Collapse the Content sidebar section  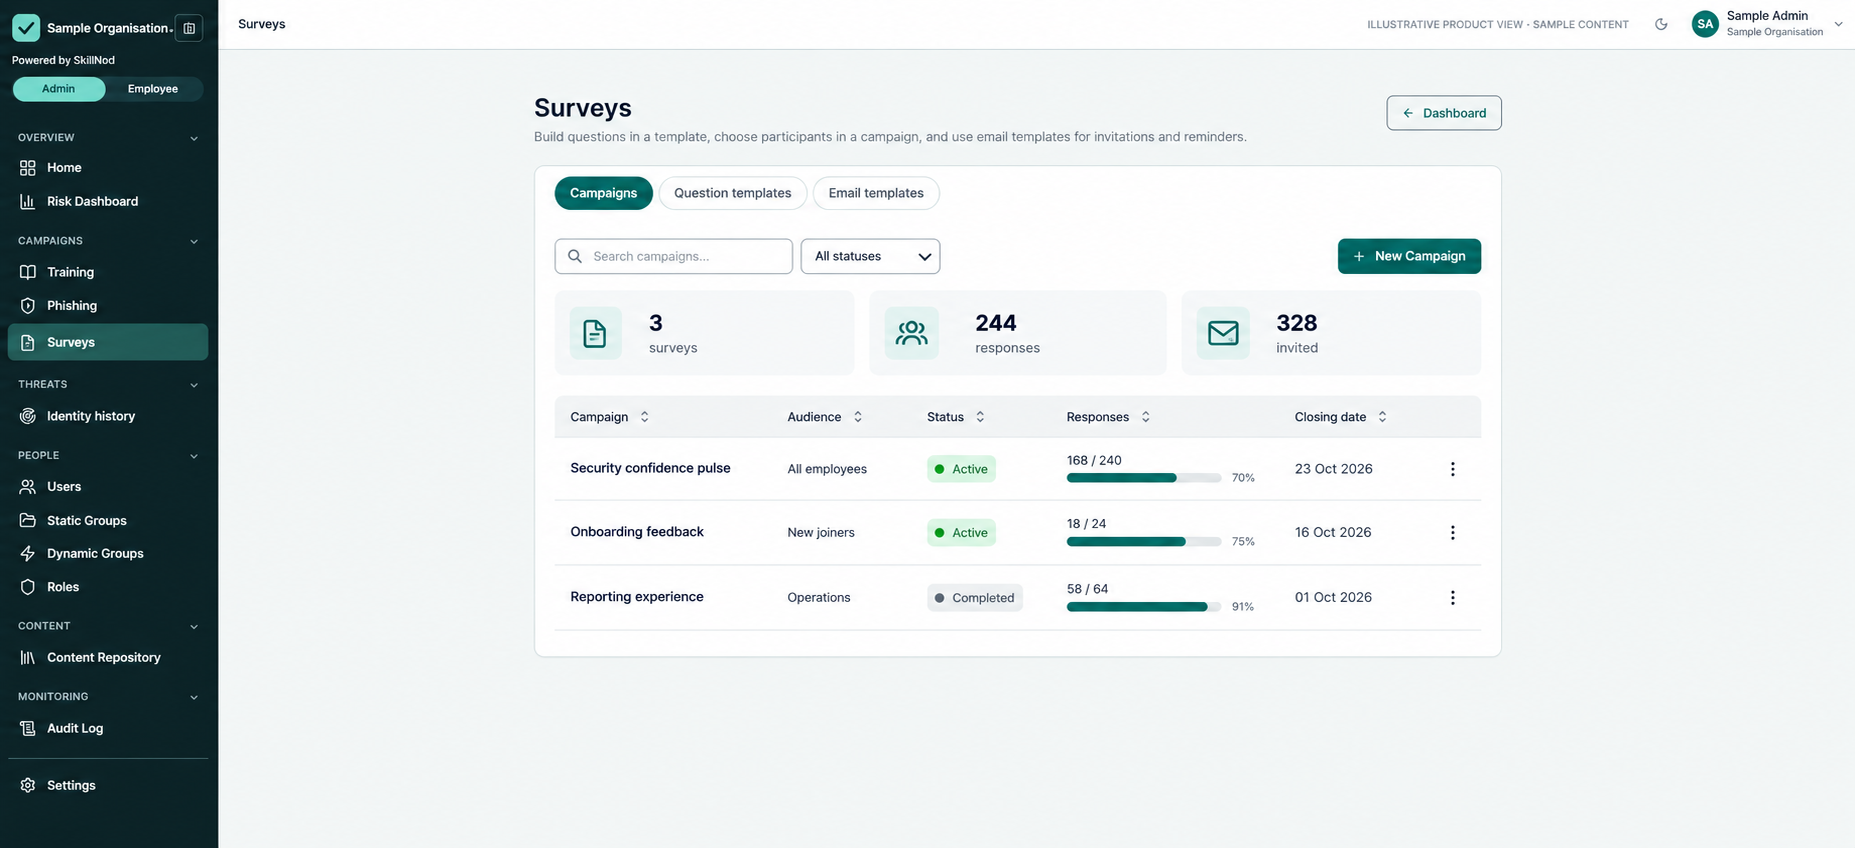pos(194,627)
